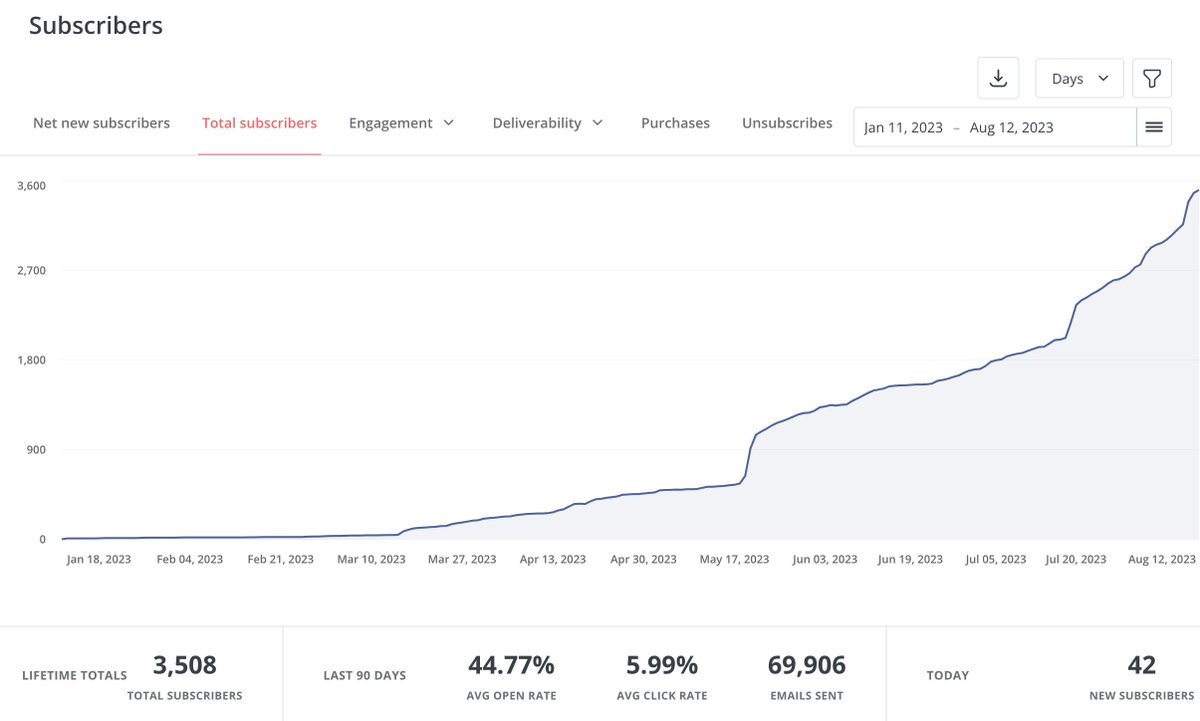Click the Total subscribers tab
The width and height of the screenshot is (1200, 721).
coord(259,122)
